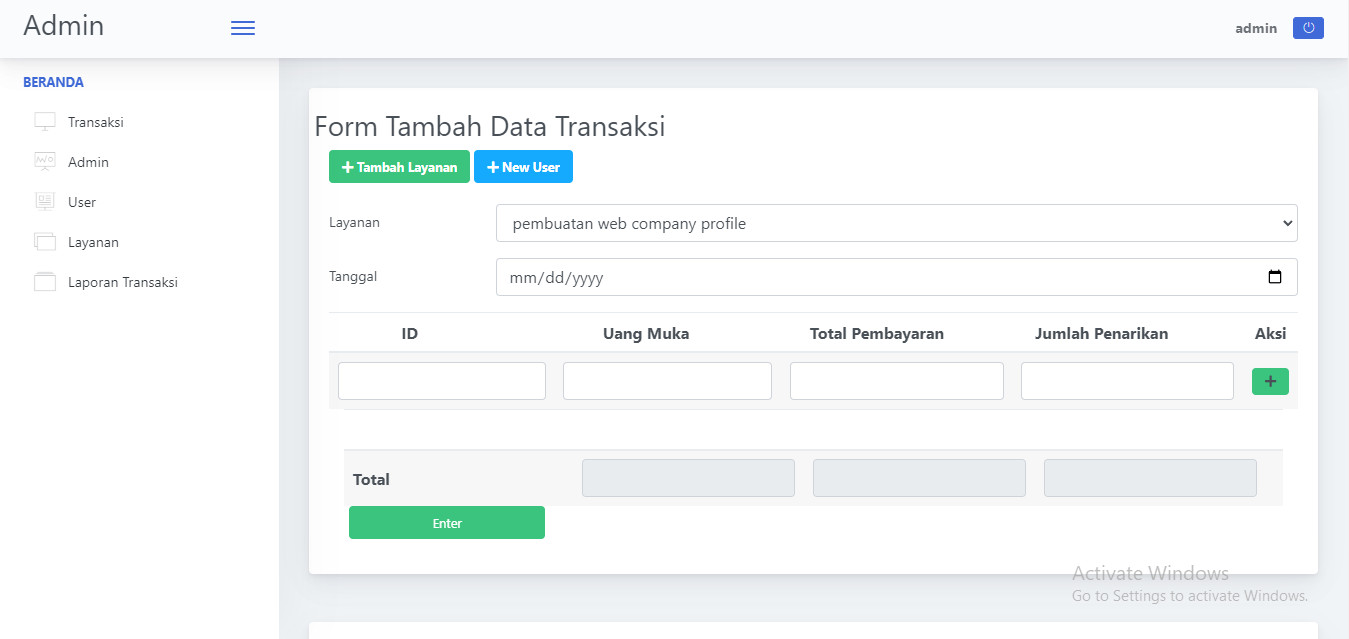
Task: Toggle the hamburger sidebar menu
Action: (x=243, y=29)
